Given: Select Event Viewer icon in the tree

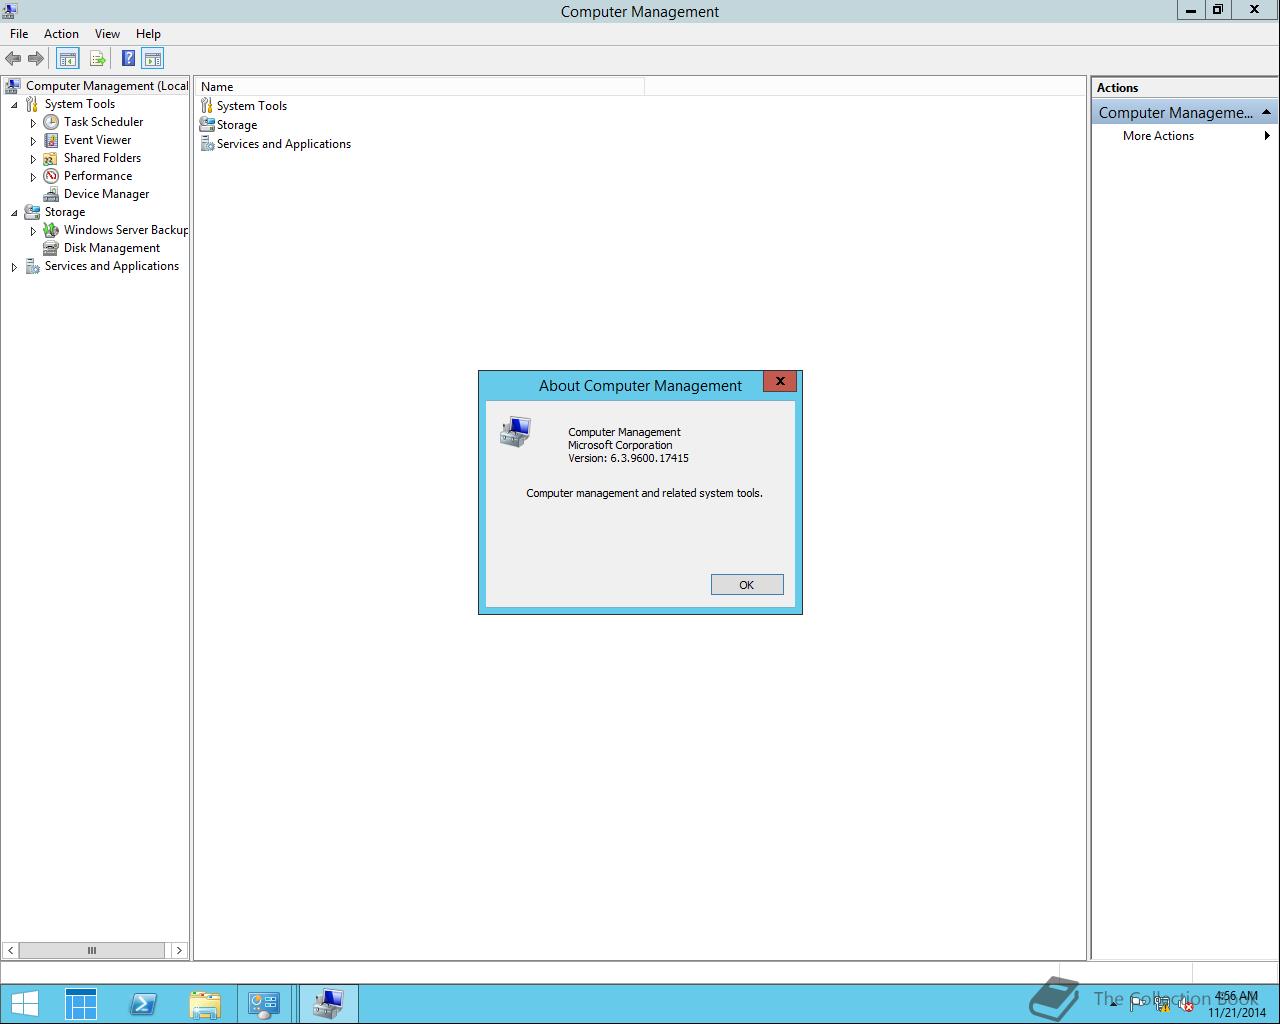Looking at the screenshot, I should point(51,140).
